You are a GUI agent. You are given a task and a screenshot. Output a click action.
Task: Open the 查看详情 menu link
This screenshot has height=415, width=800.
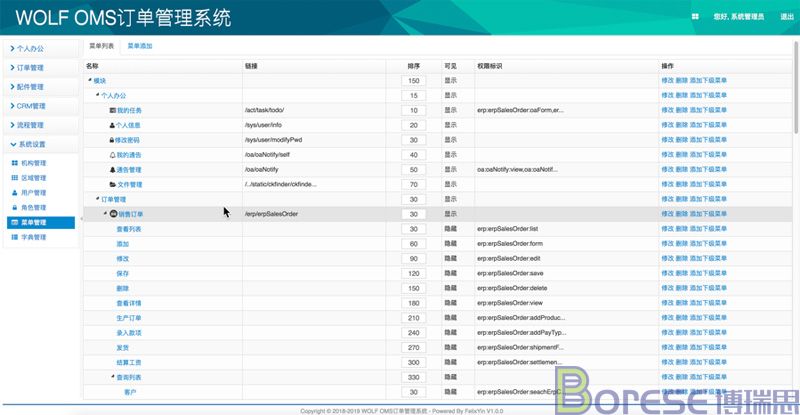click(x=129, y=303)
